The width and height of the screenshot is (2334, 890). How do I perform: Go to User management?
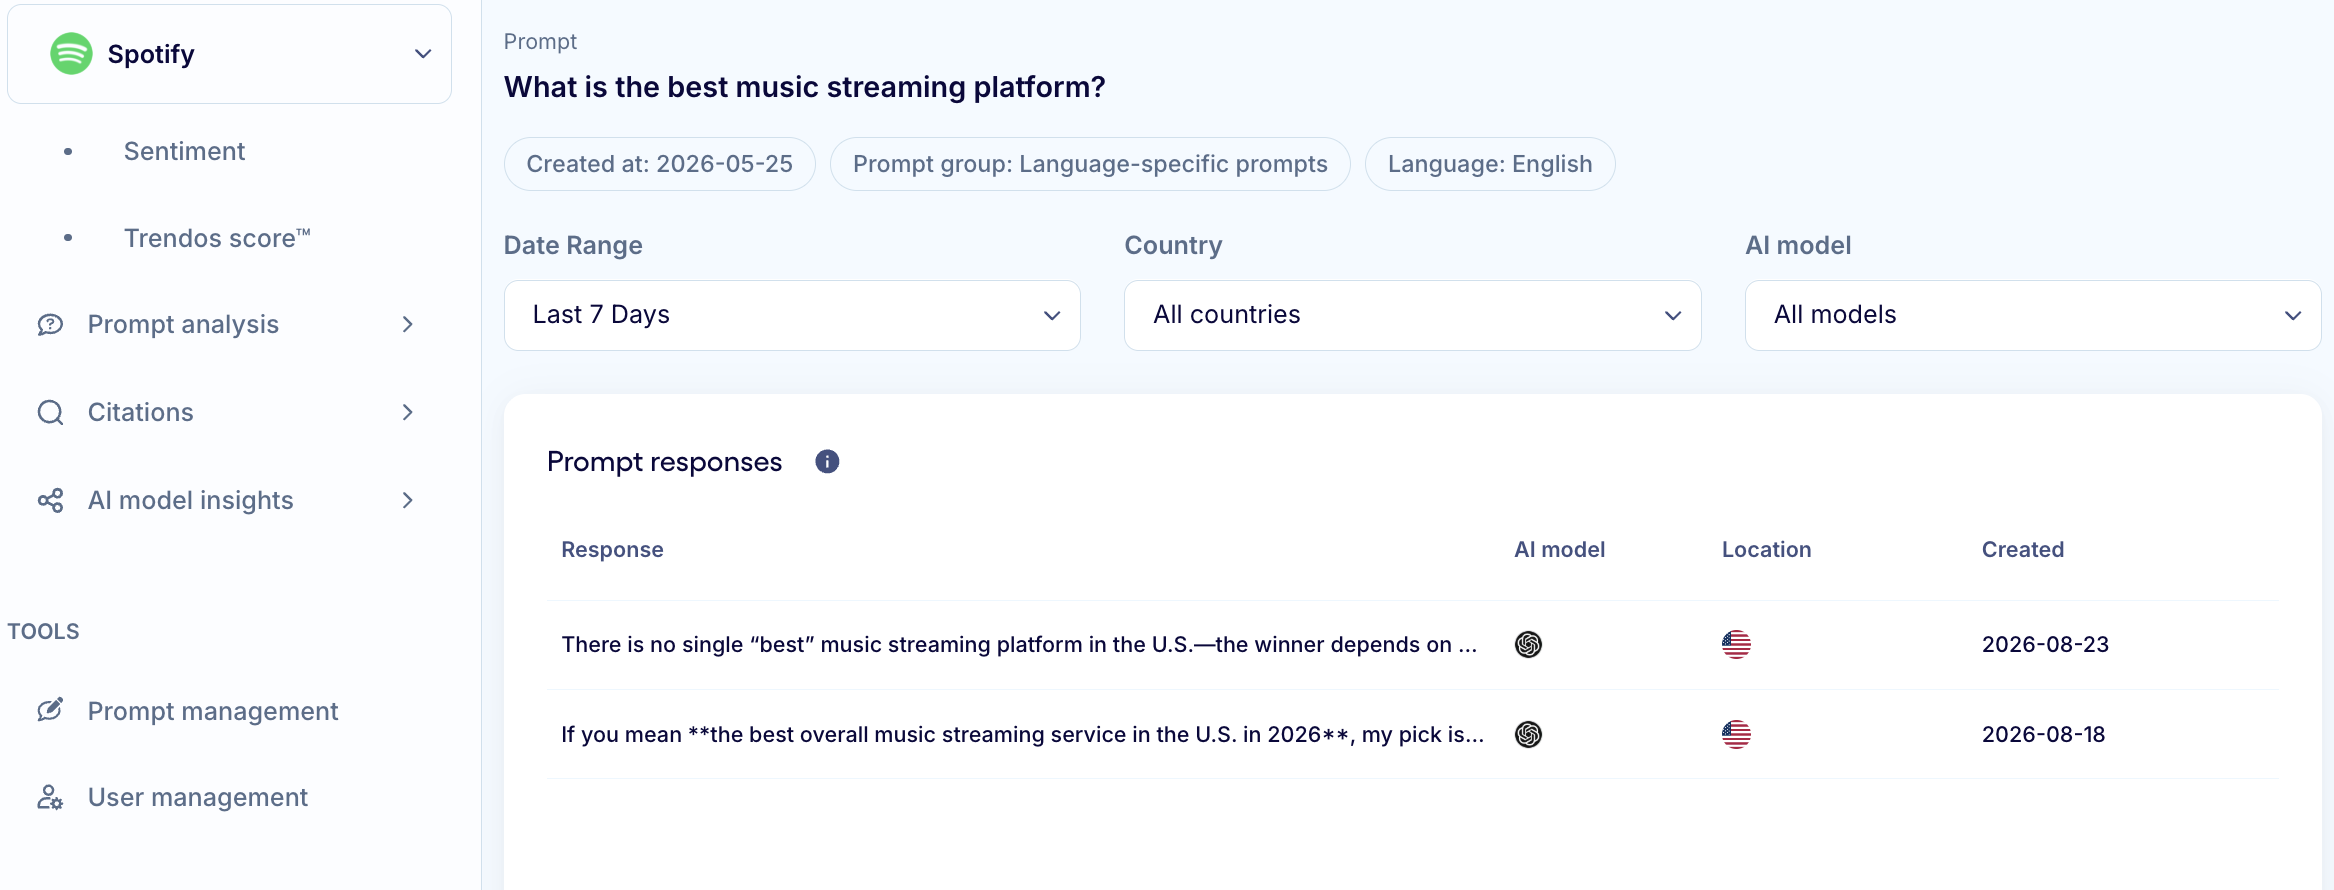pos(198,797)
